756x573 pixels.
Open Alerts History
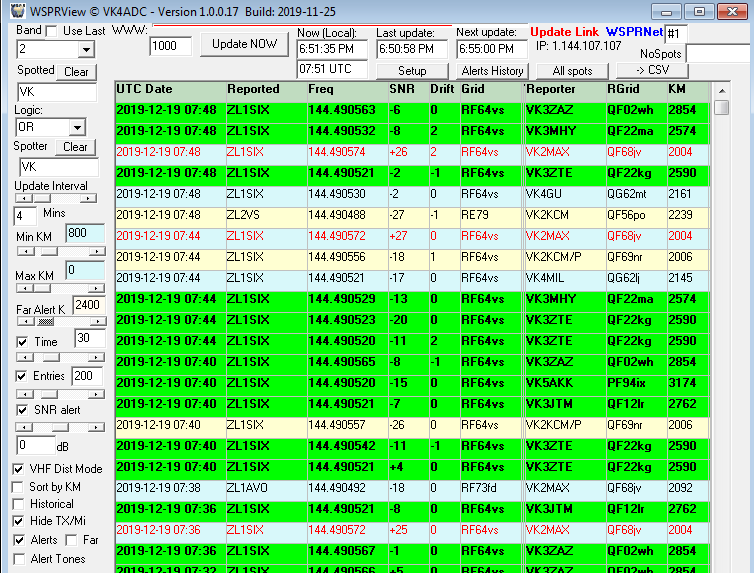pyautogui.click(x=492, y=71)
